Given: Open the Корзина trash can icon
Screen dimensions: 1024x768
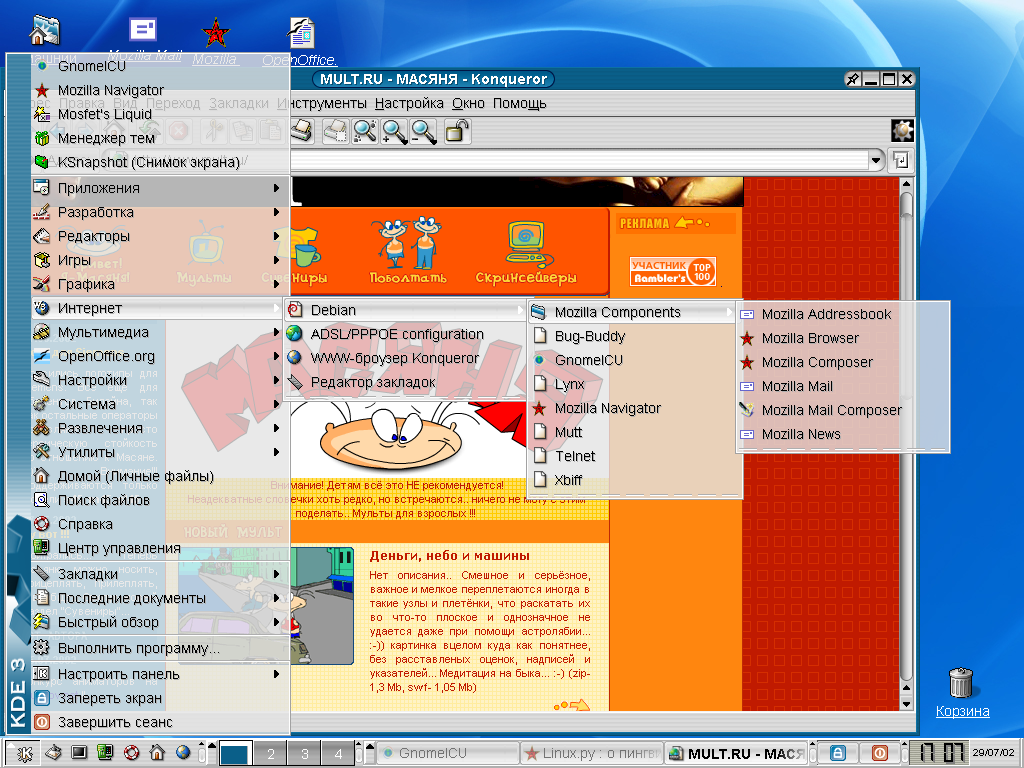Looking at the screenshot, I should [x=961, y=682].
